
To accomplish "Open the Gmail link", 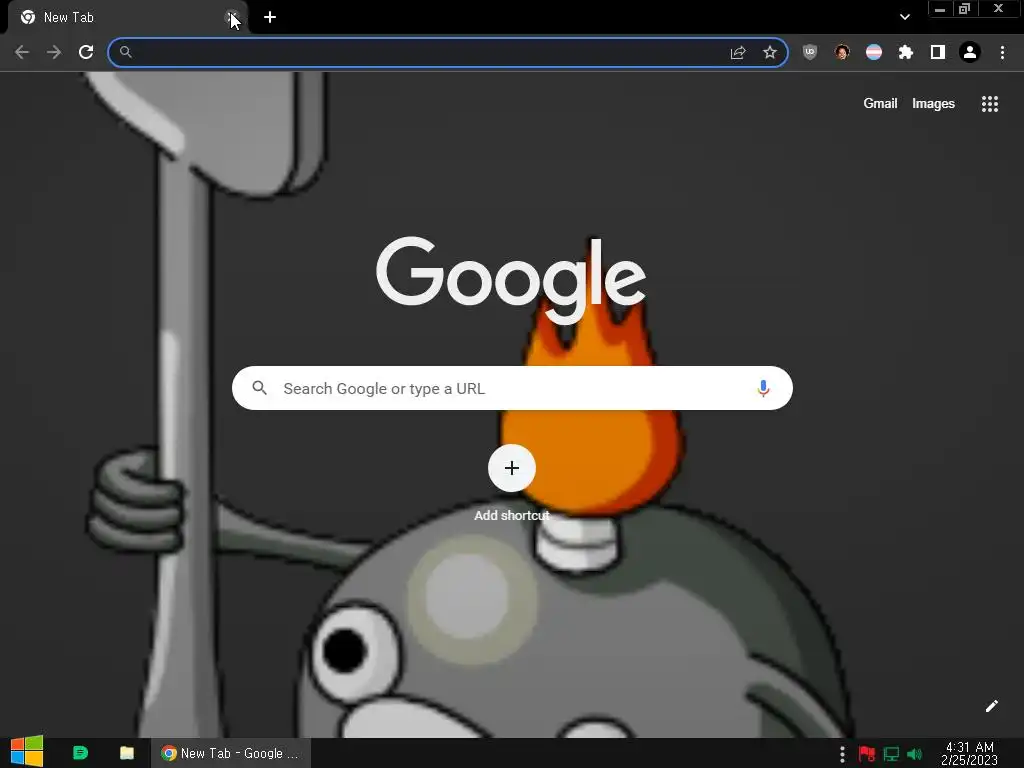I will 880,103.
